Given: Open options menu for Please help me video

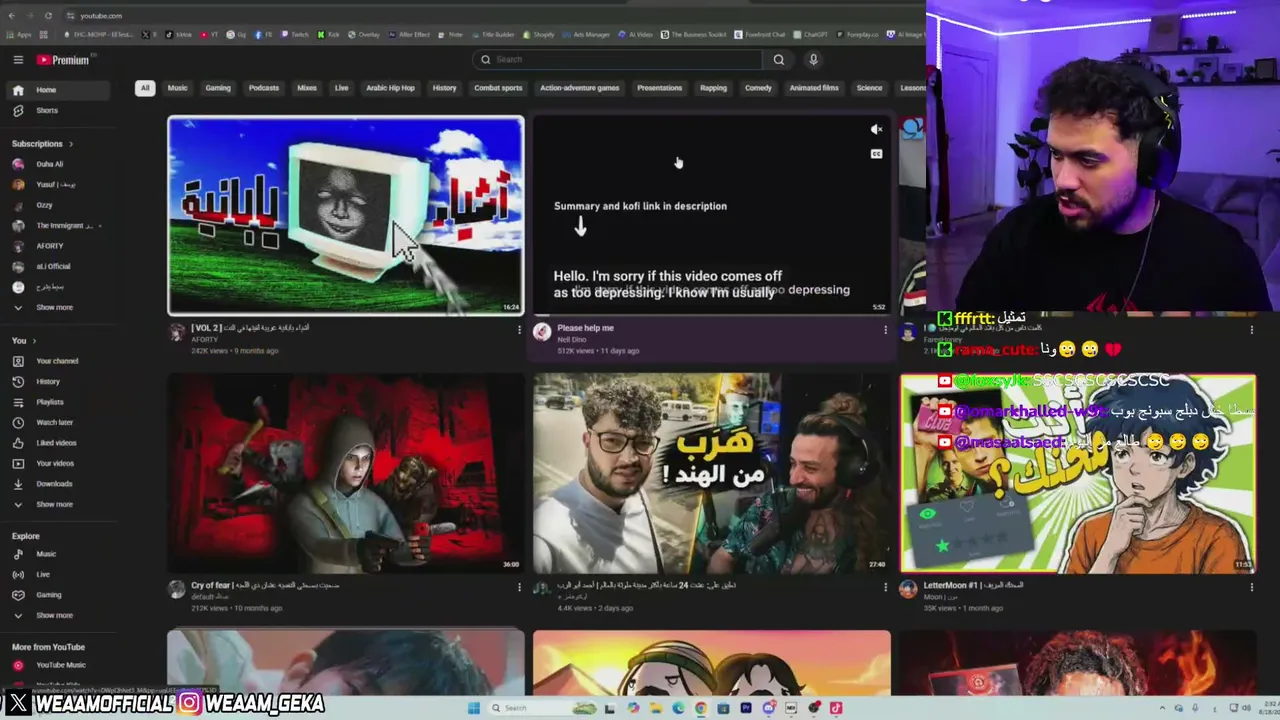Looking at the screenshot, I should pos(885,329).
